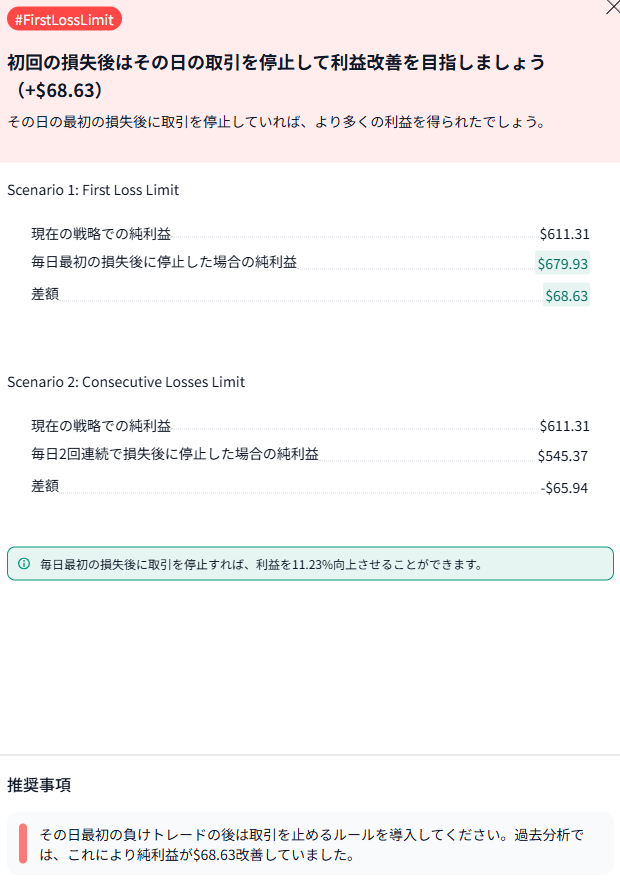The height and width of the screenshot is (885, 620).
Task: Click 現在の戦略での純利益 label under Scenario 1
Action: (101, 234)
